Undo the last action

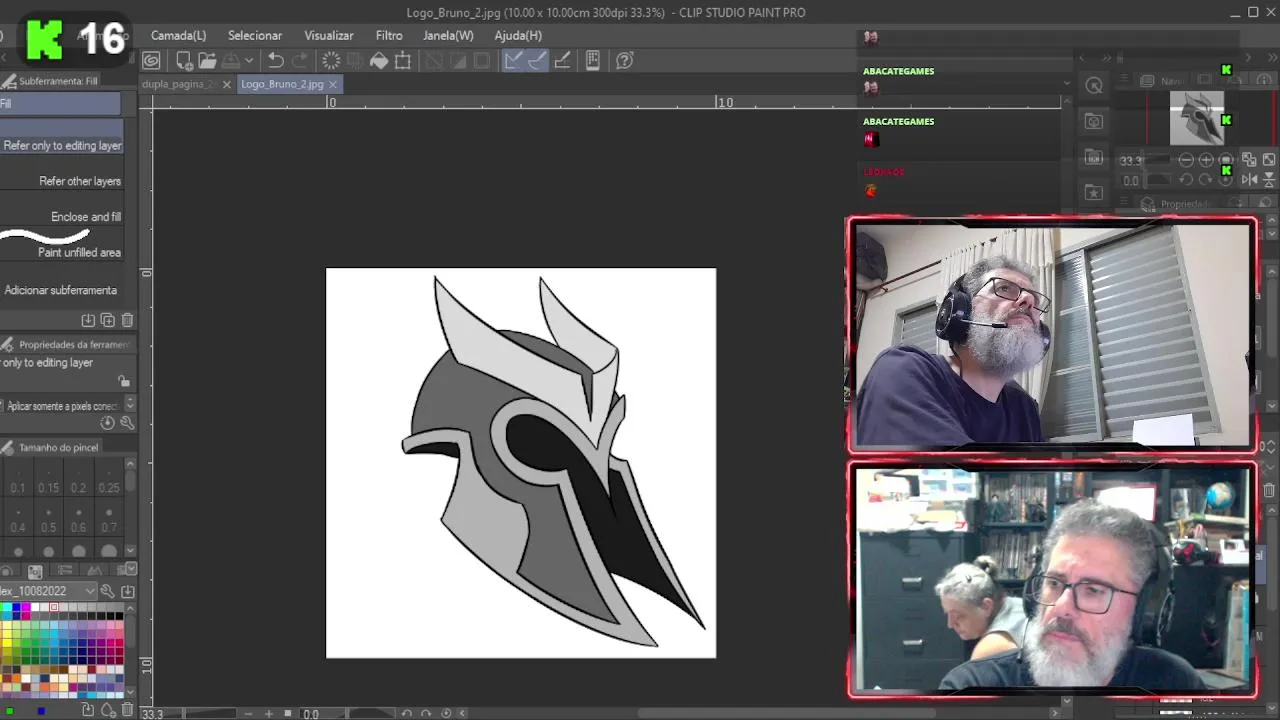tap(275, 61)
